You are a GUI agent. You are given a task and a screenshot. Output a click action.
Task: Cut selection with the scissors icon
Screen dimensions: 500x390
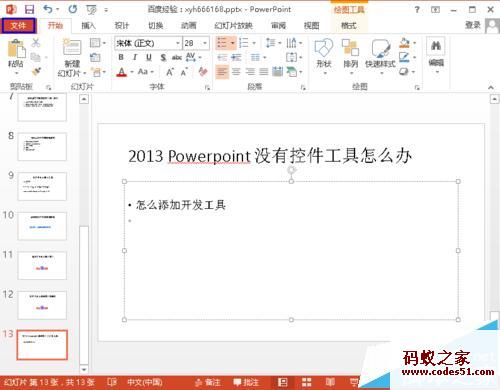(x=36, y=43)
